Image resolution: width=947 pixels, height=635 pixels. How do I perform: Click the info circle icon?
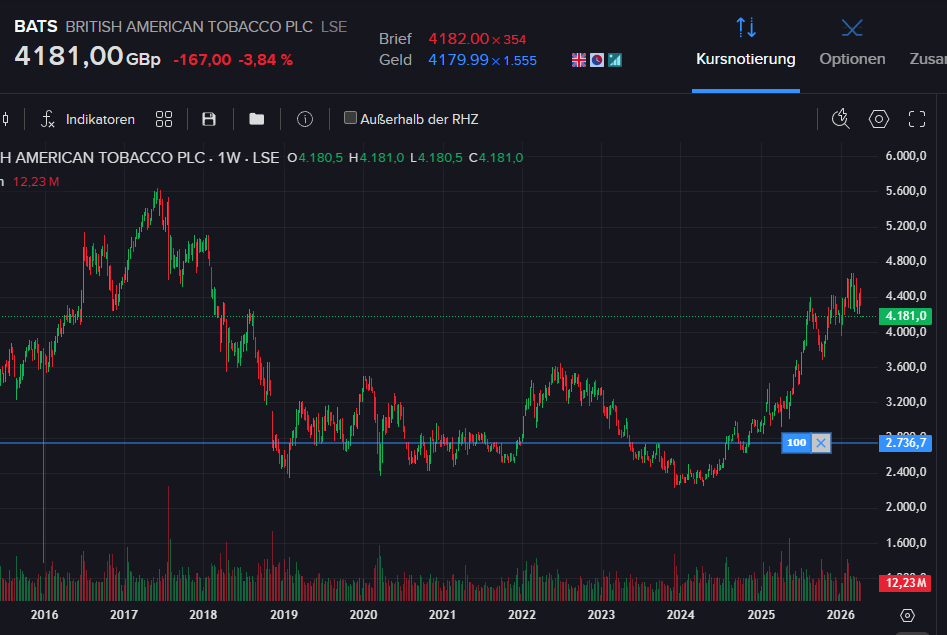(x=305, y=120)
